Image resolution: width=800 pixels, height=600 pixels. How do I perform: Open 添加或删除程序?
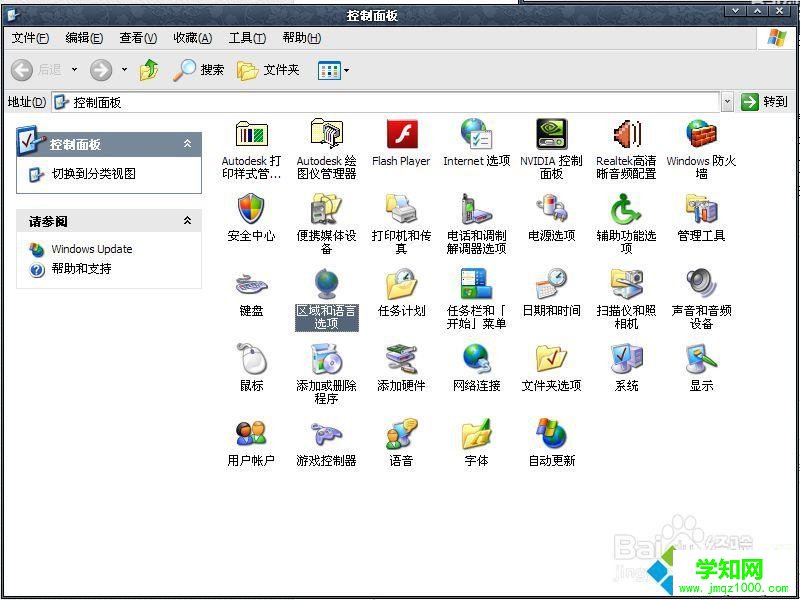[326, 373]
